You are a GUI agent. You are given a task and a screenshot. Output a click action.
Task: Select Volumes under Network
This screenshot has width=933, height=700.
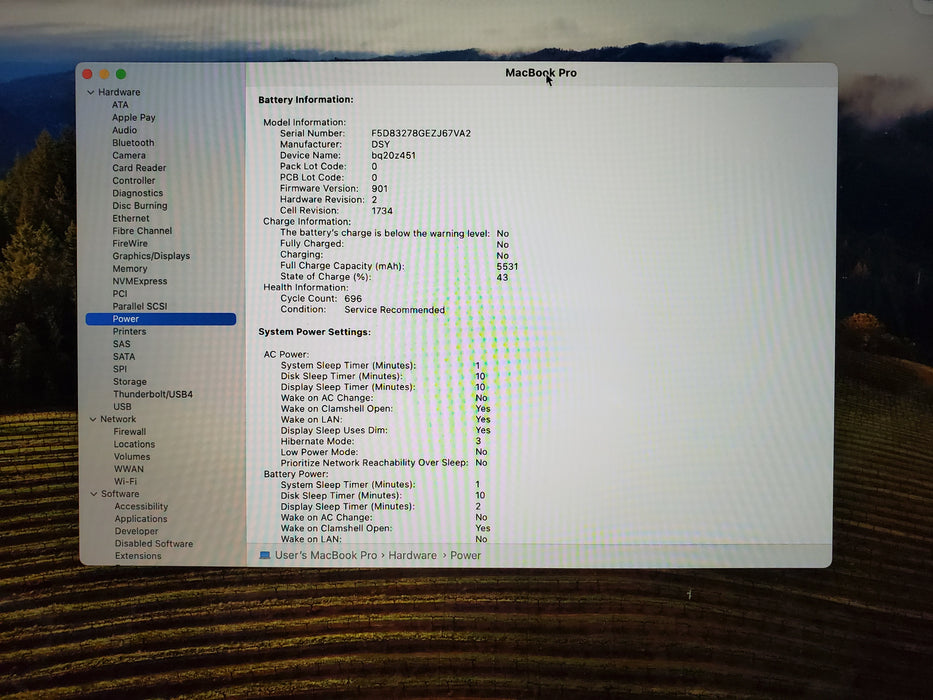pos(132,457)
